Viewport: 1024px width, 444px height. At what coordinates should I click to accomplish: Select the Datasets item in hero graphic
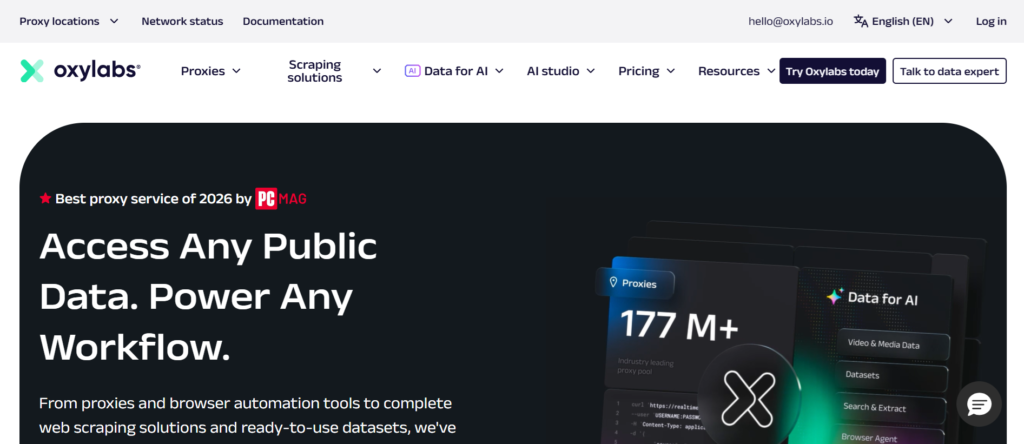point(892,376)
